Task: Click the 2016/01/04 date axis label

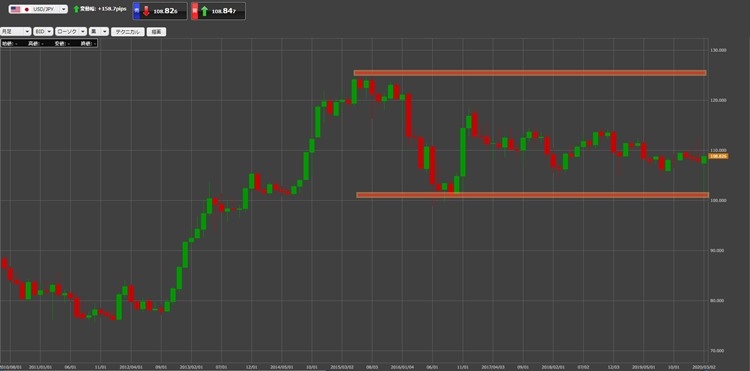Action: click(x=402, y=368)
